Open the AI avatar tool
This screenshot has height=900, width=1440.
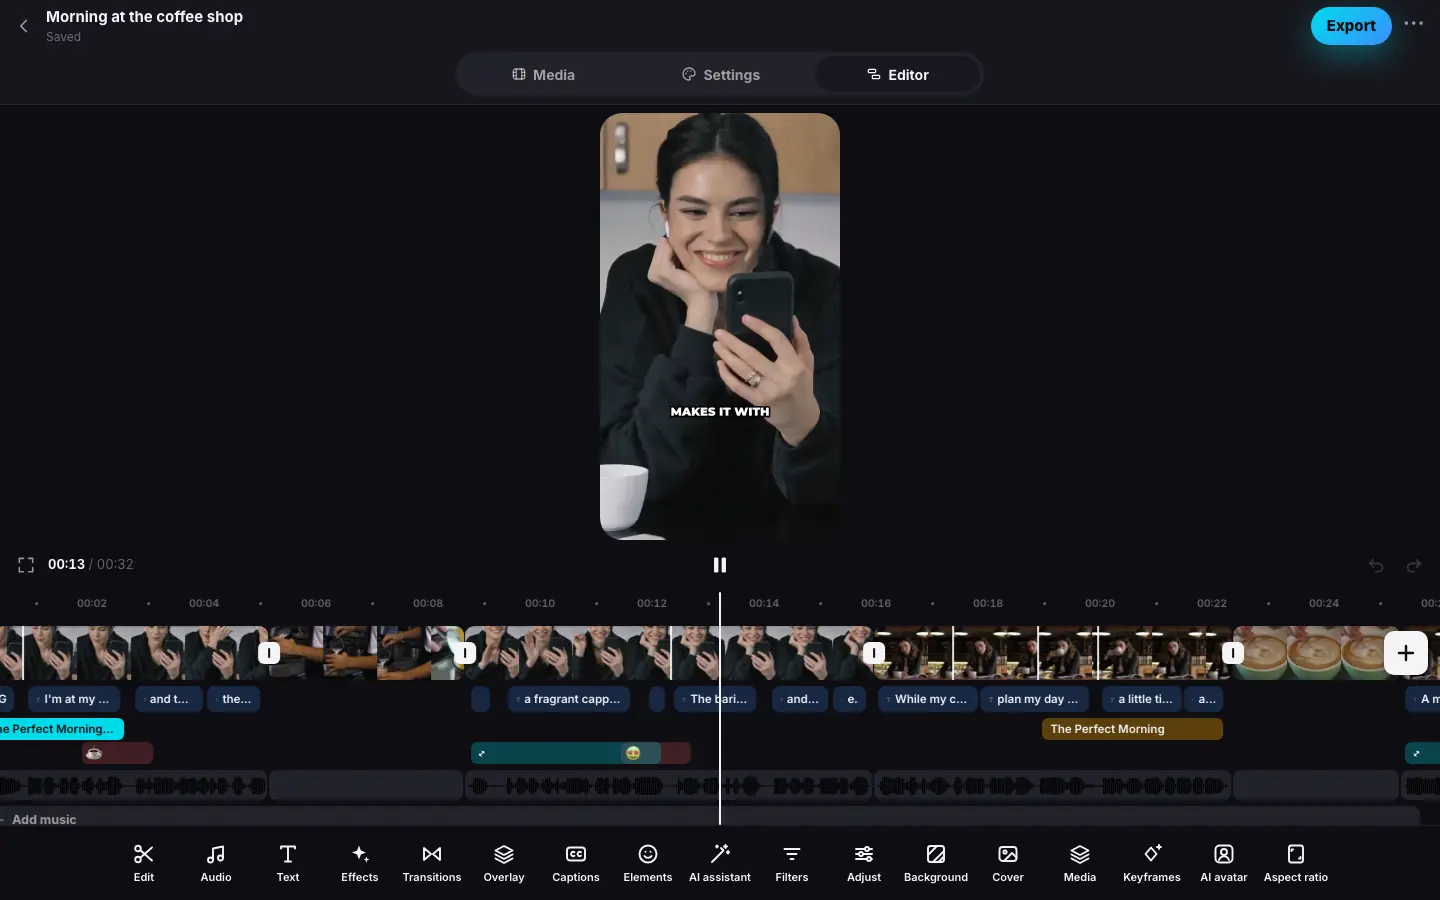click(1224, 863)
